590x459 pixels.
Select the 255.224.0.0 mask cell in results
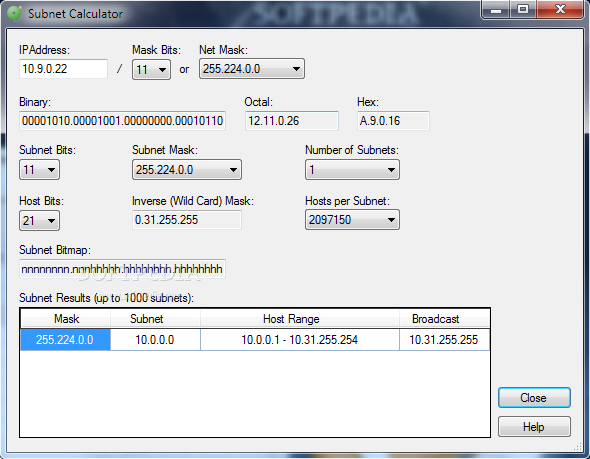65,340
